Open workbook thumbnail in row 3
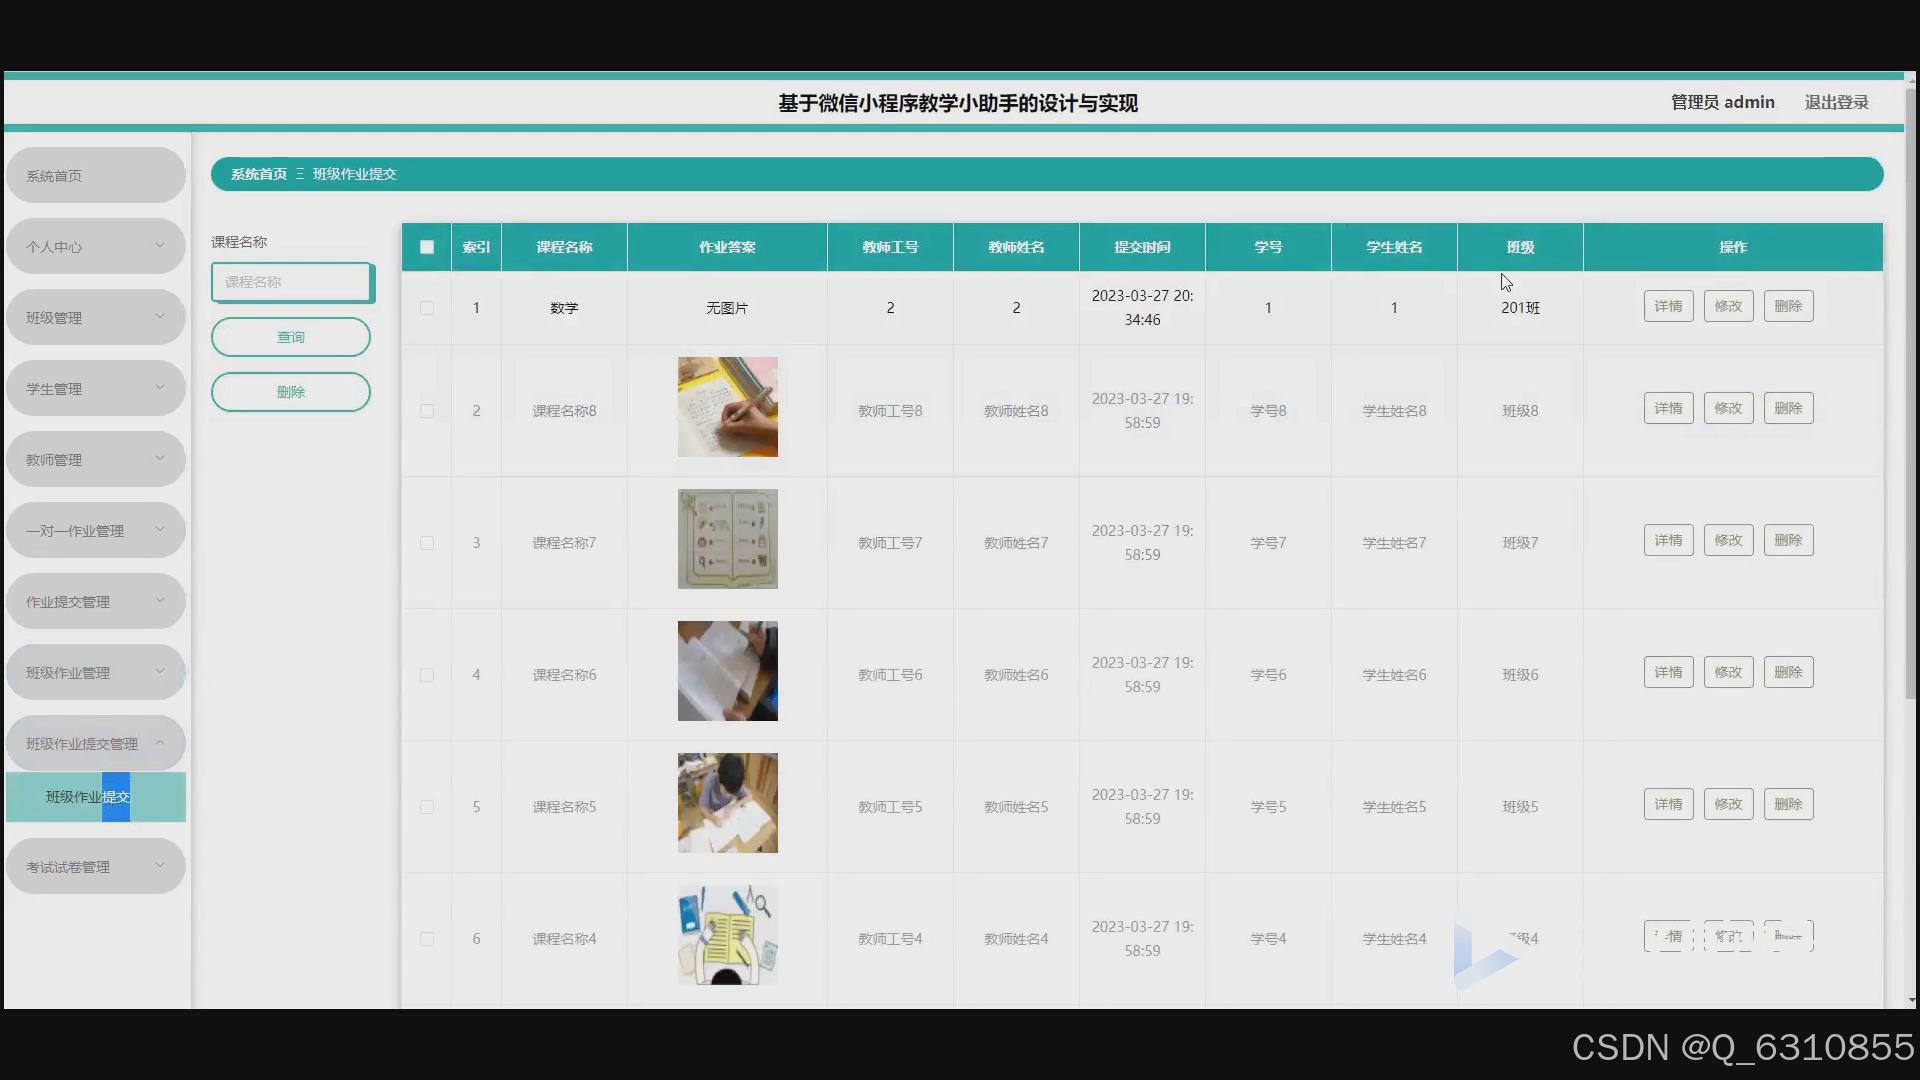 tap(727, 539)
